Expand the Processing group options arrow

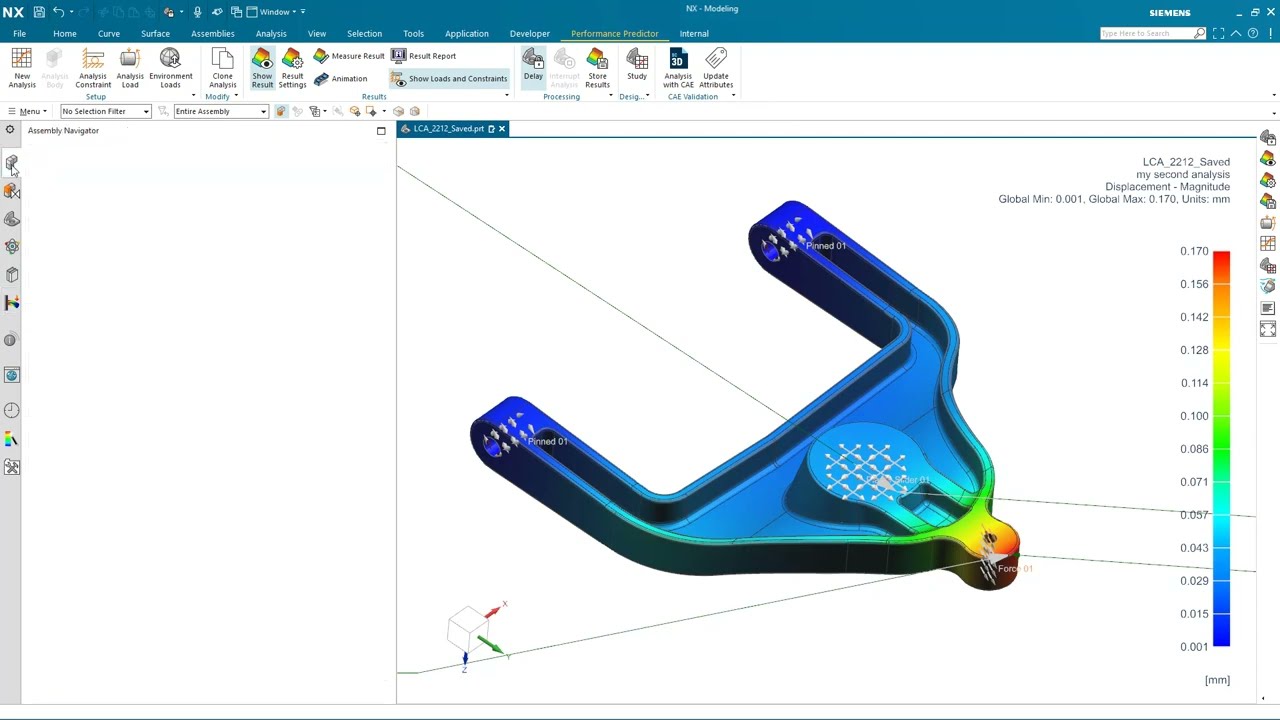tap(611, 96)
